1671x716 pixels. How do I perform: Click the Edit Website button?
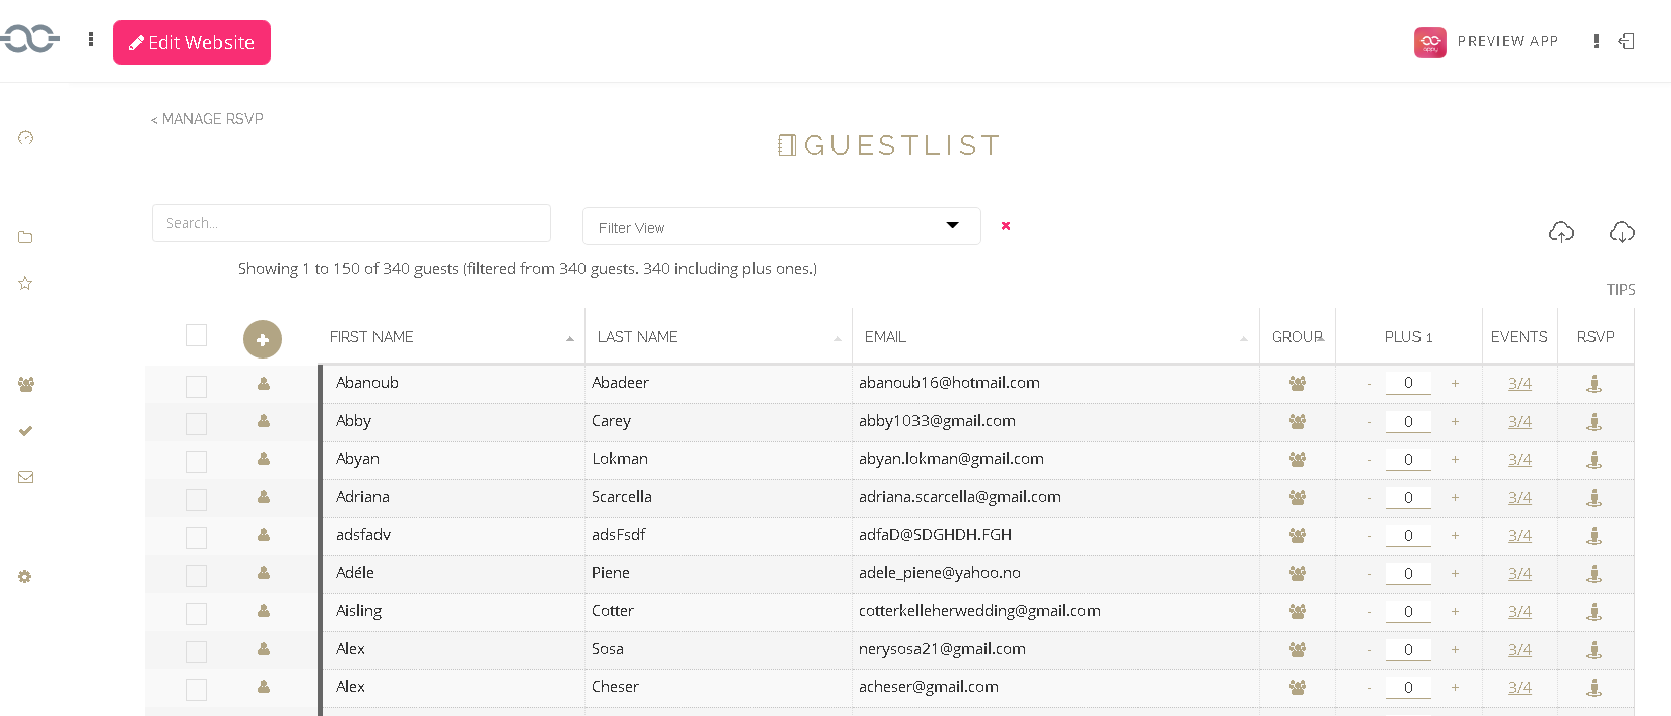192,43
